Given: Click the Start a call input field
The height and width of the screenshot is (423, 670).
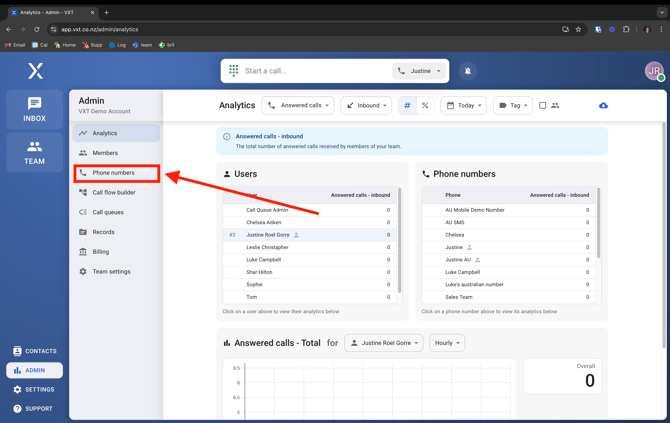Looking at the screenshot, I should tap(315, 71).
